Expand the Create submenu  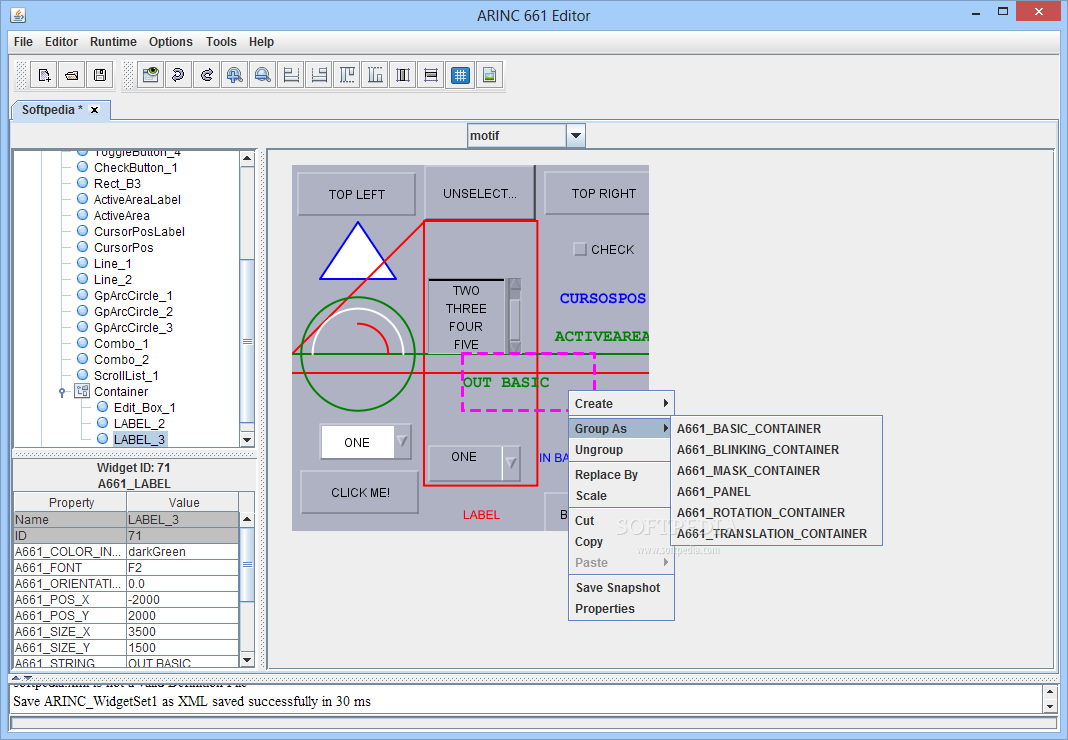[621, 403]
